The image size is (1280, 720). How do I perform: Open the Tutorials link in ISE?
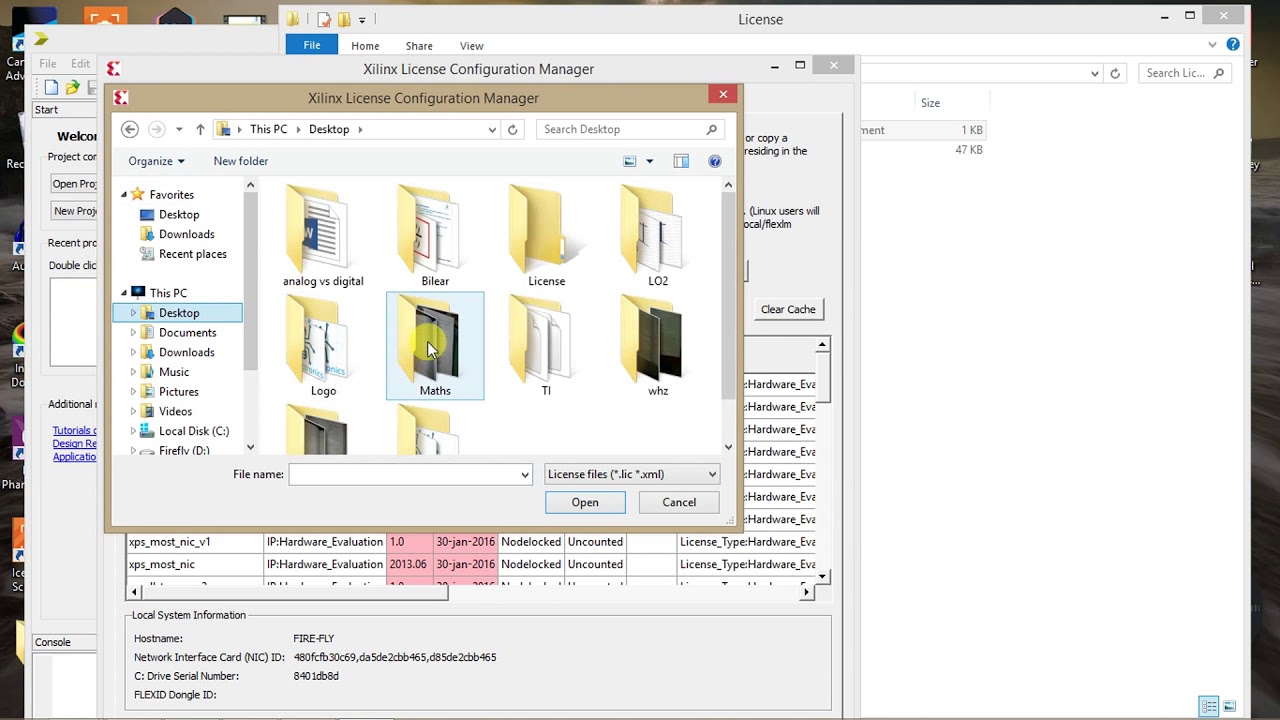pos(74,431)
